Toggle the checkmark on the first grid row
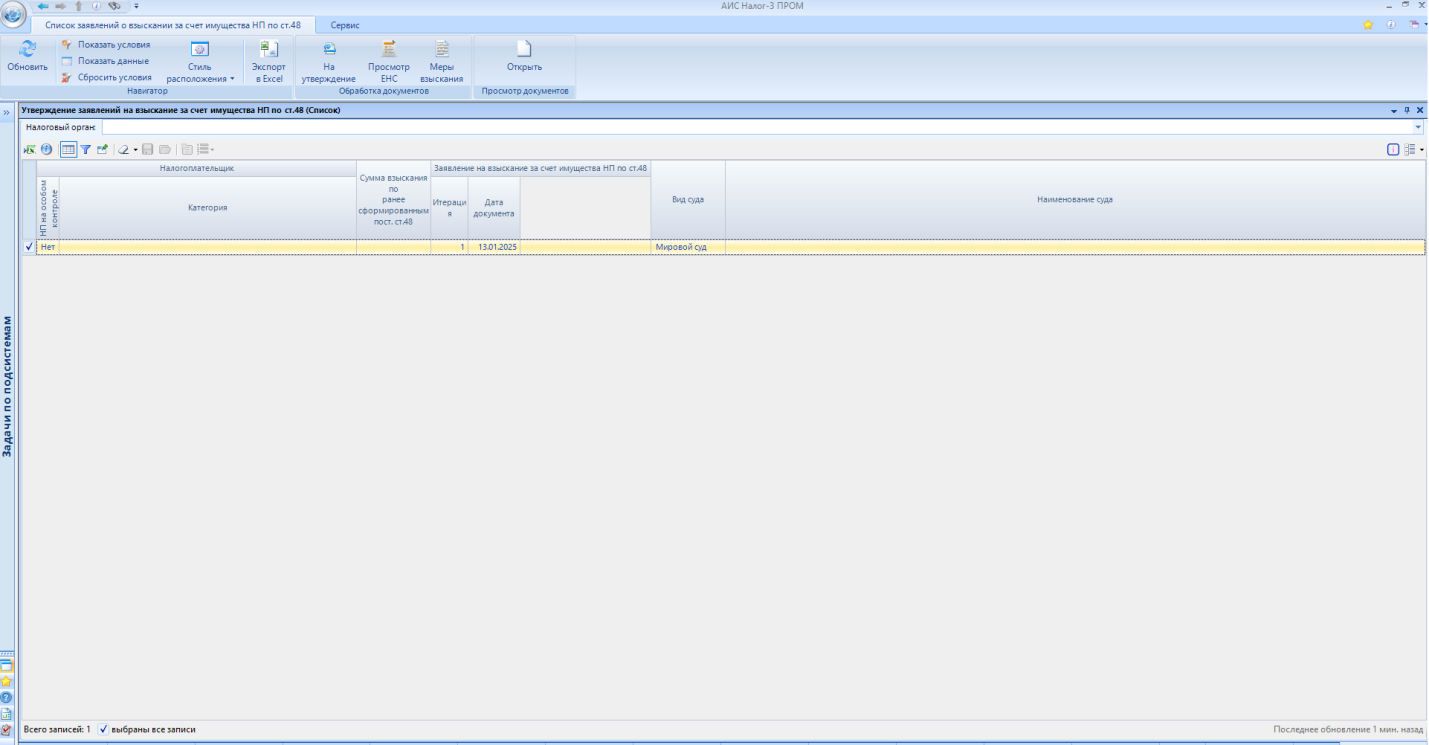Image resolution: width=1429 pixels, height=745 pixels. point(28,246)
